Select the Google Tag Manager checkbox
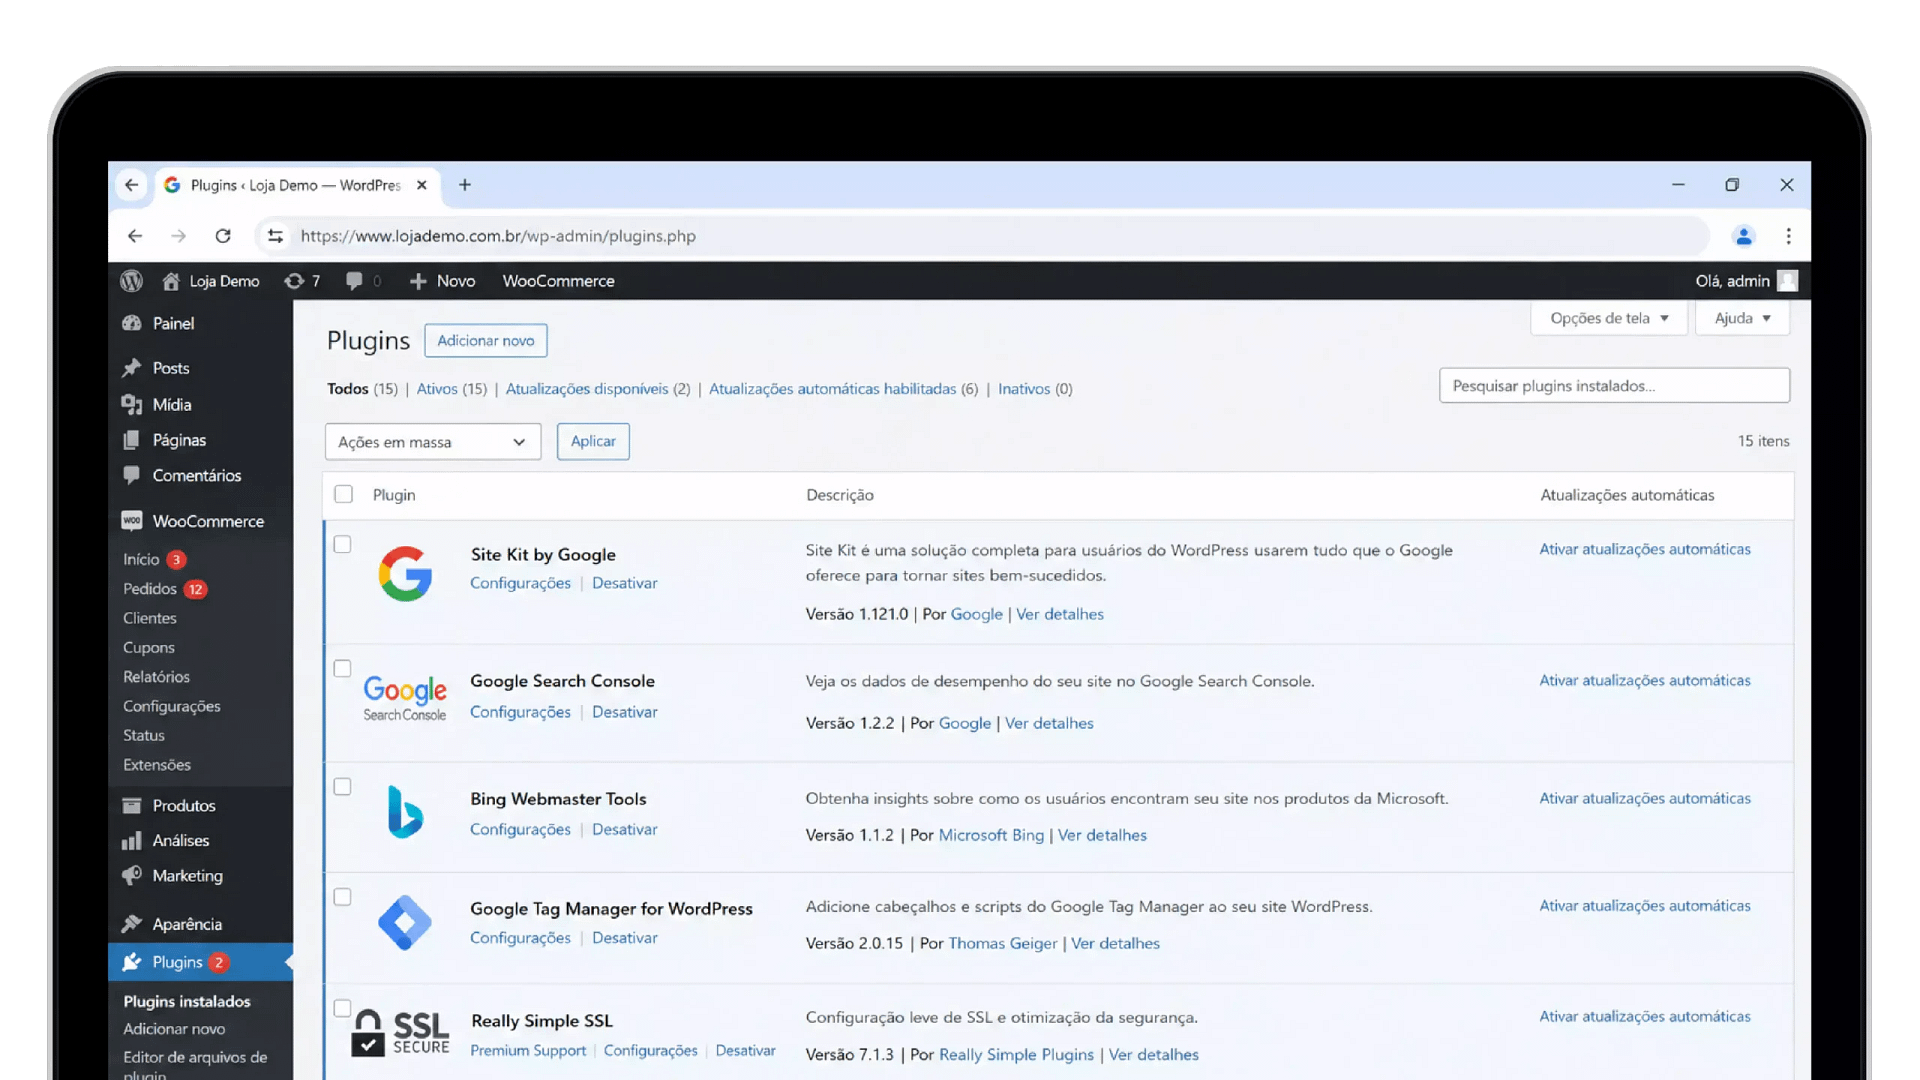1920x1080 pixels. pos(342,897)
